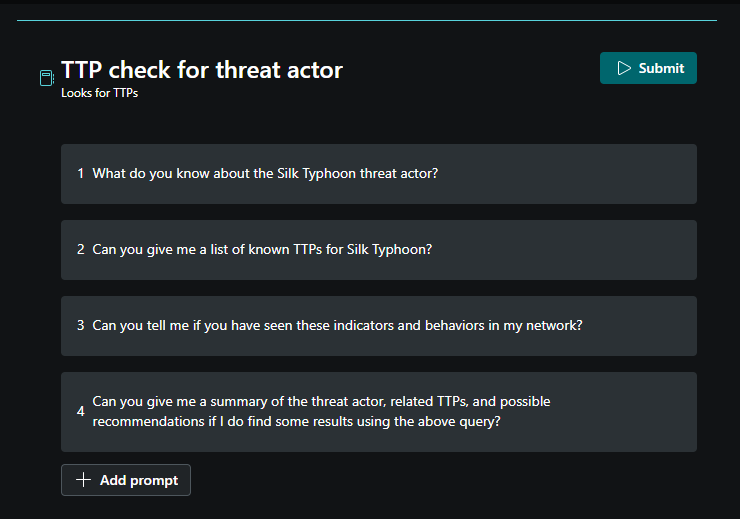The height and width of the screenshot is (519, 740).
Task: Click the title 'TTP check for threat actor'
Action: click(x=202, y=70)
